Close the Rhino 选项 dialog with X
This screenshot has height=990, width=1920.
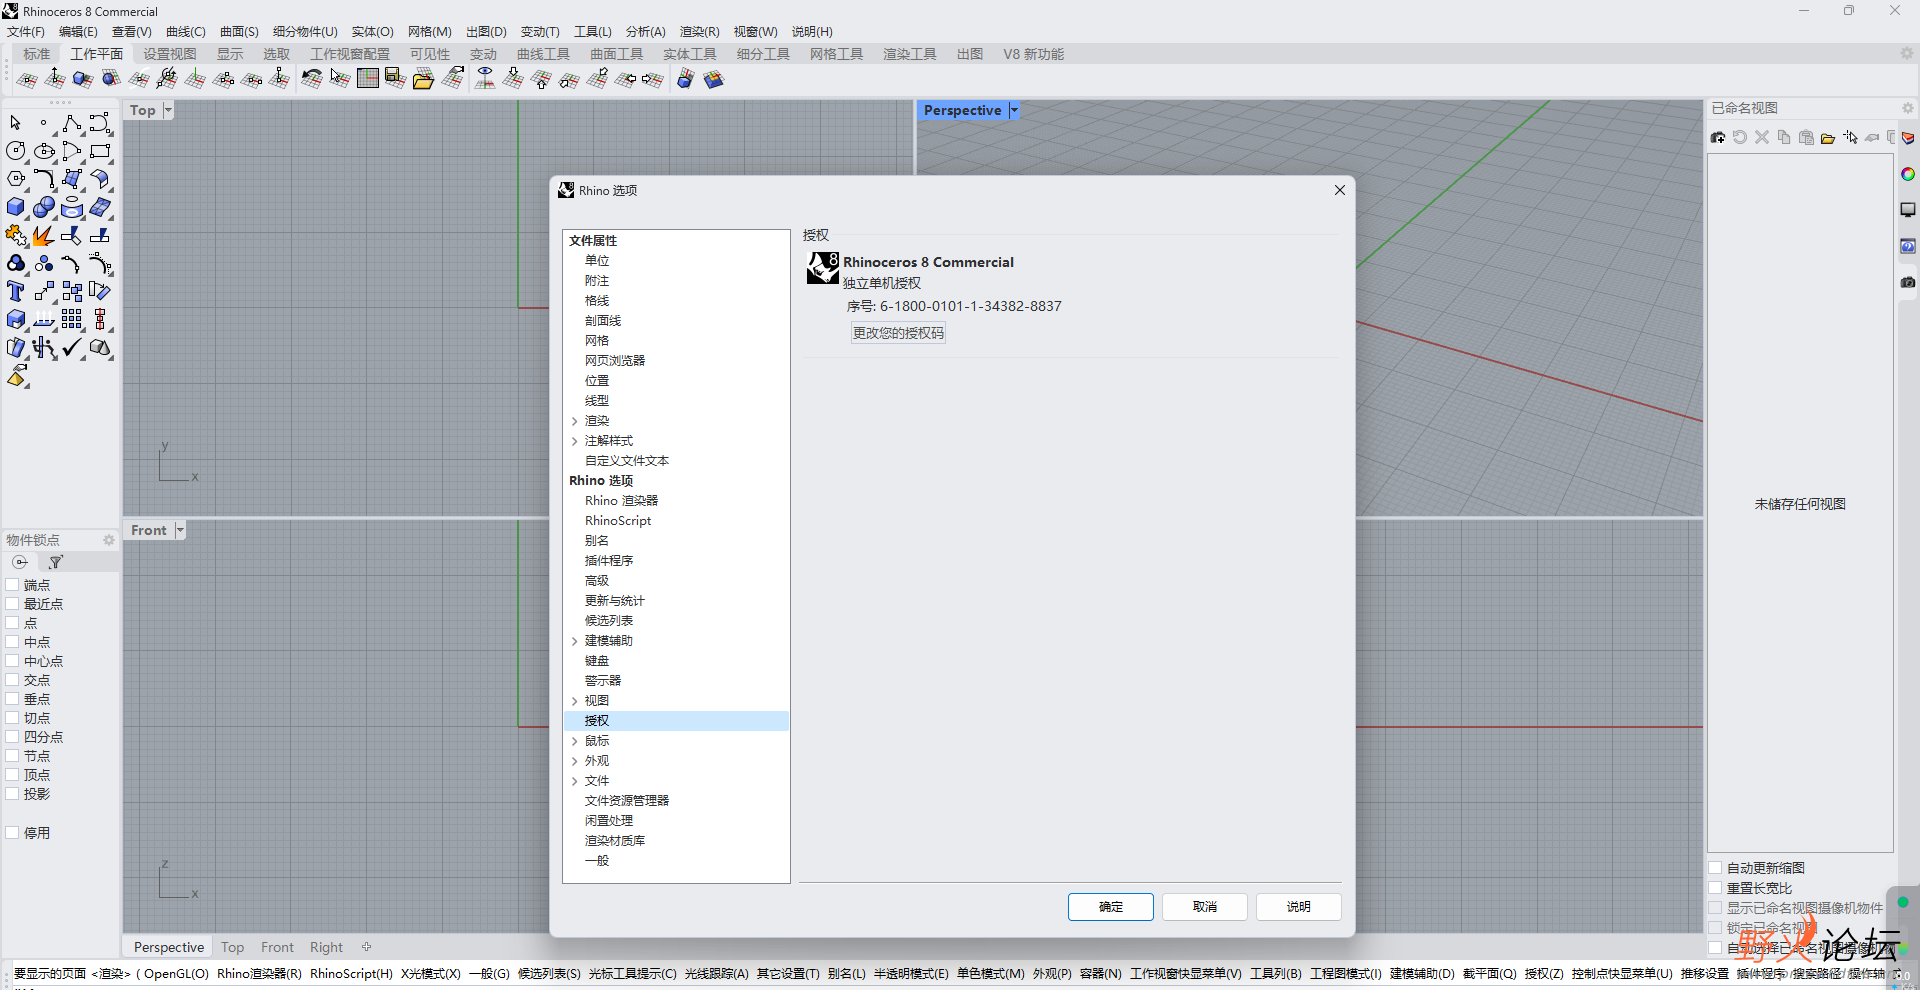pos(1340,190)
